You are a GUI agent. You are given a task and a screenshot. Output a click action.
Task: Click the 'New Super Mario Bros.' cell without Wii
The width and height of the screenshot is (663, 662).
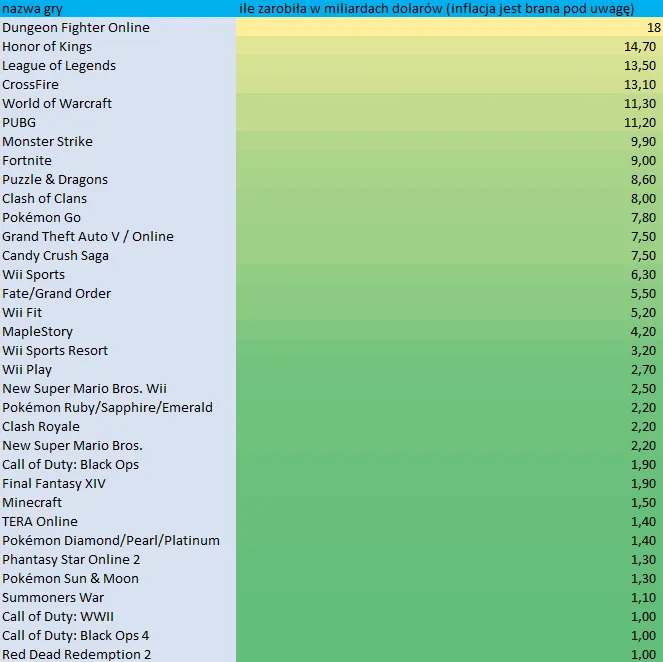[118, 446]
